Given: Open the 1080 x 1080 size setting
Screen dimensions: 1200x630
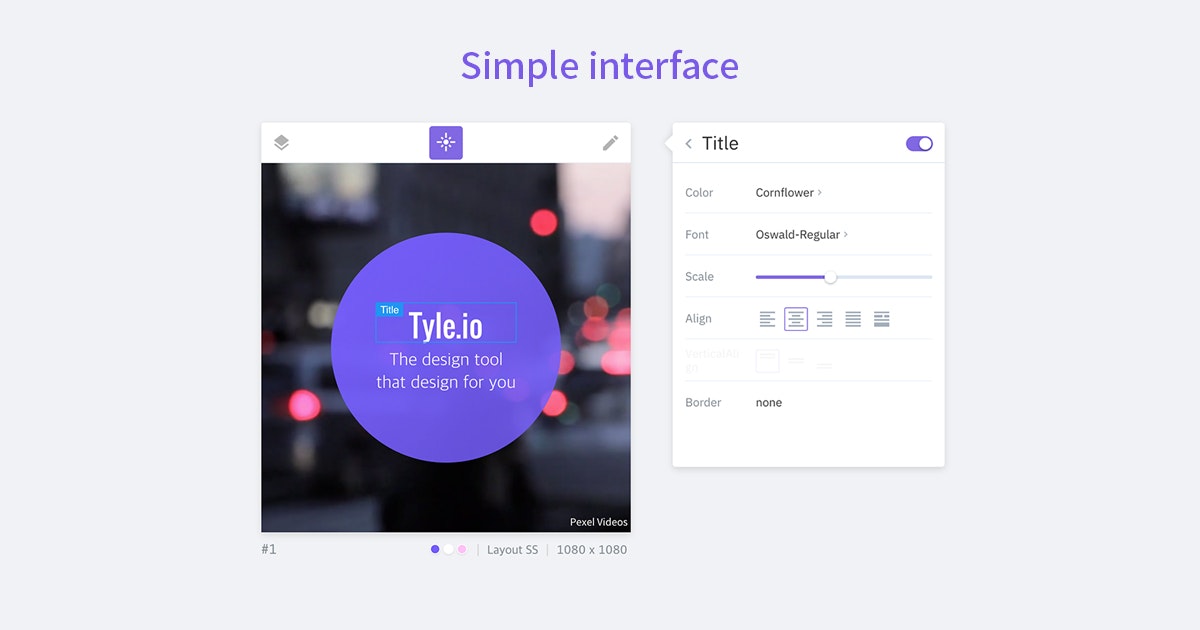Looking at the screenshot, I should (592, 549).
